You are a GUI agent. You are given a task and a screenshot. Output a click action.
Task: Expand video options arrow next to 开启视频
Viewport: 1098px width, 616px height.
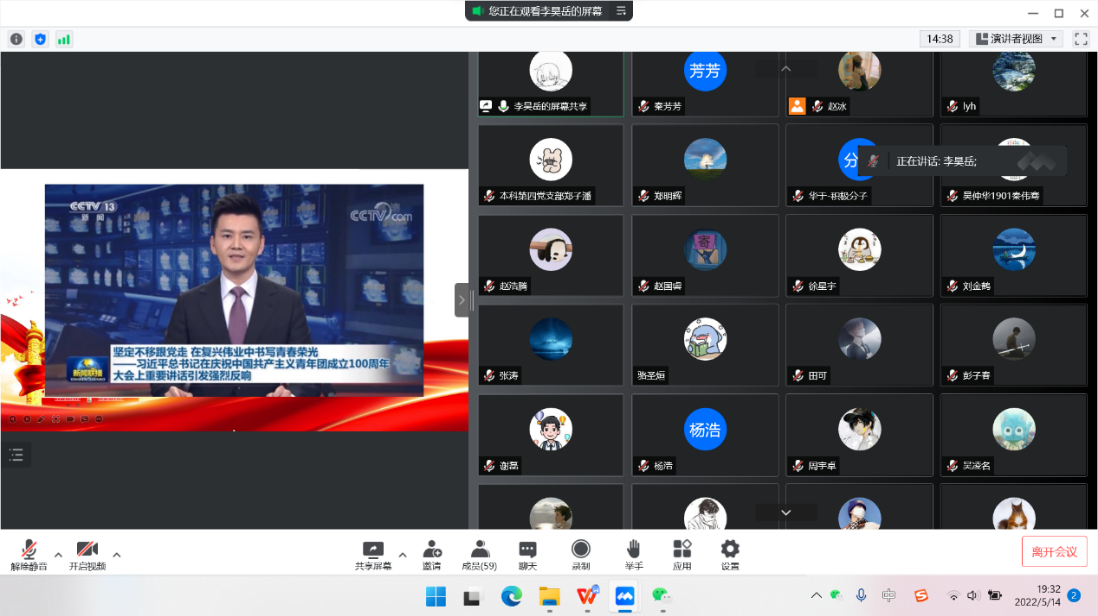click(117, 555)
